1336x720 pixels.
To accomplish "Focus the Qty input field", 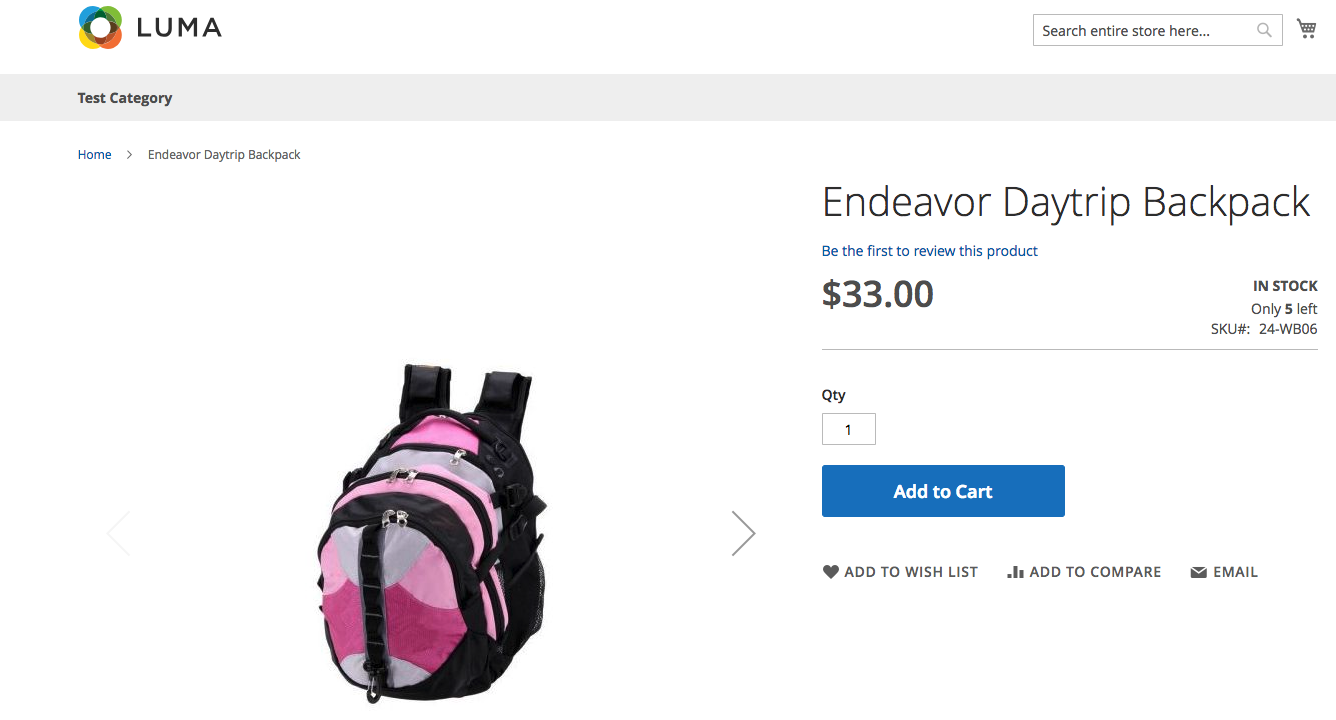I will pos(849,429).
